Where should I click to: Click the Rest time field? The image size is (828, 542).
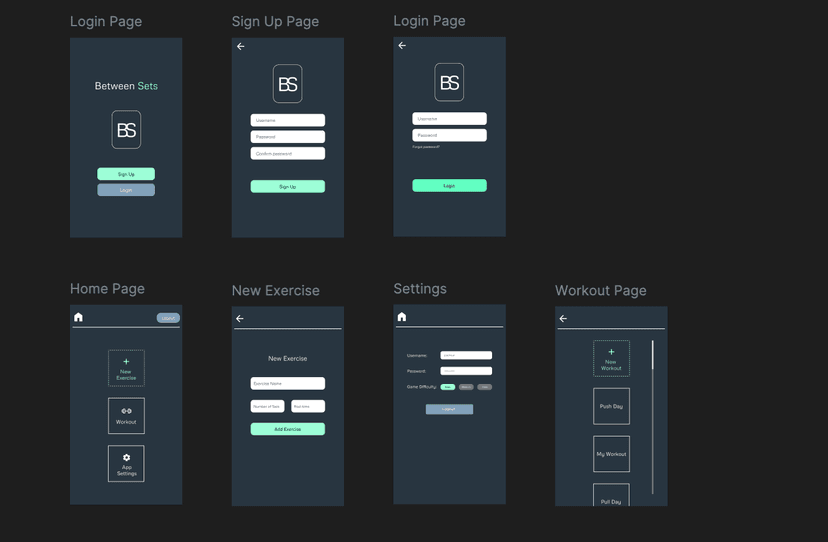click(x=308, y=406)
